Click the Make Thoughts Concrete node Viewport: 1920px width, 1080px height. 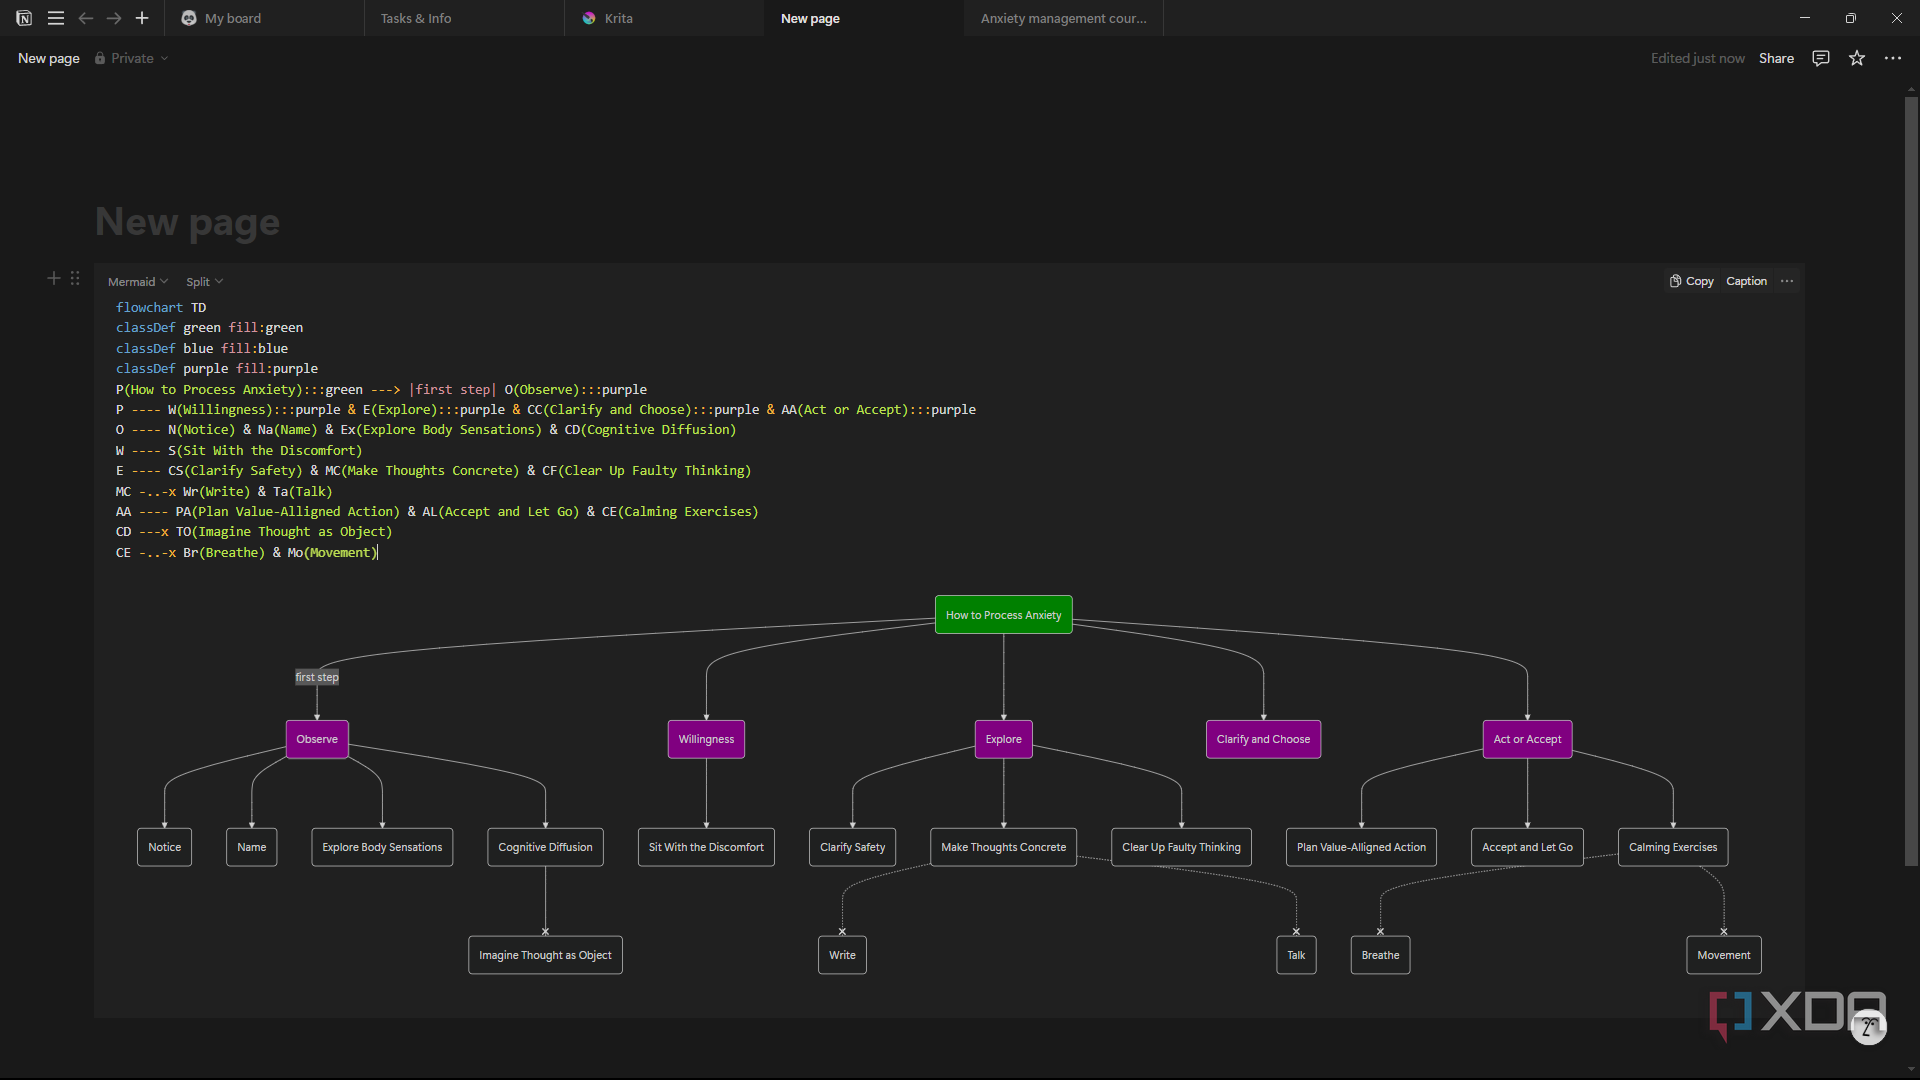tap(1003, 847)
